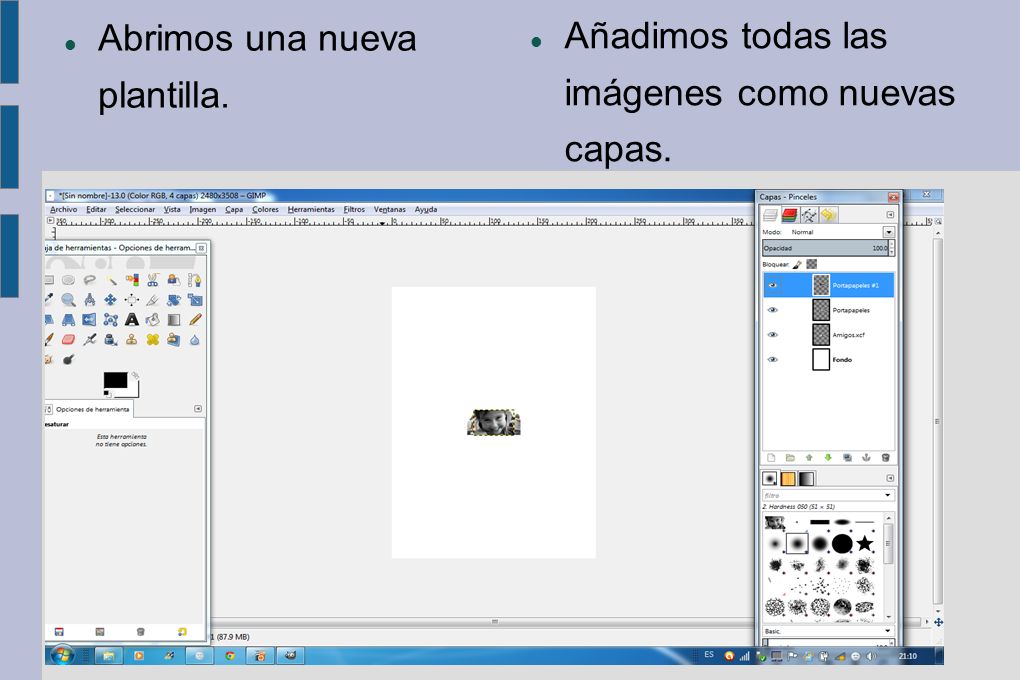Image resolution: width=1020 pixels, height=680 pixels.
Task: Open the Archivo menu
Action: pos(64,210)
